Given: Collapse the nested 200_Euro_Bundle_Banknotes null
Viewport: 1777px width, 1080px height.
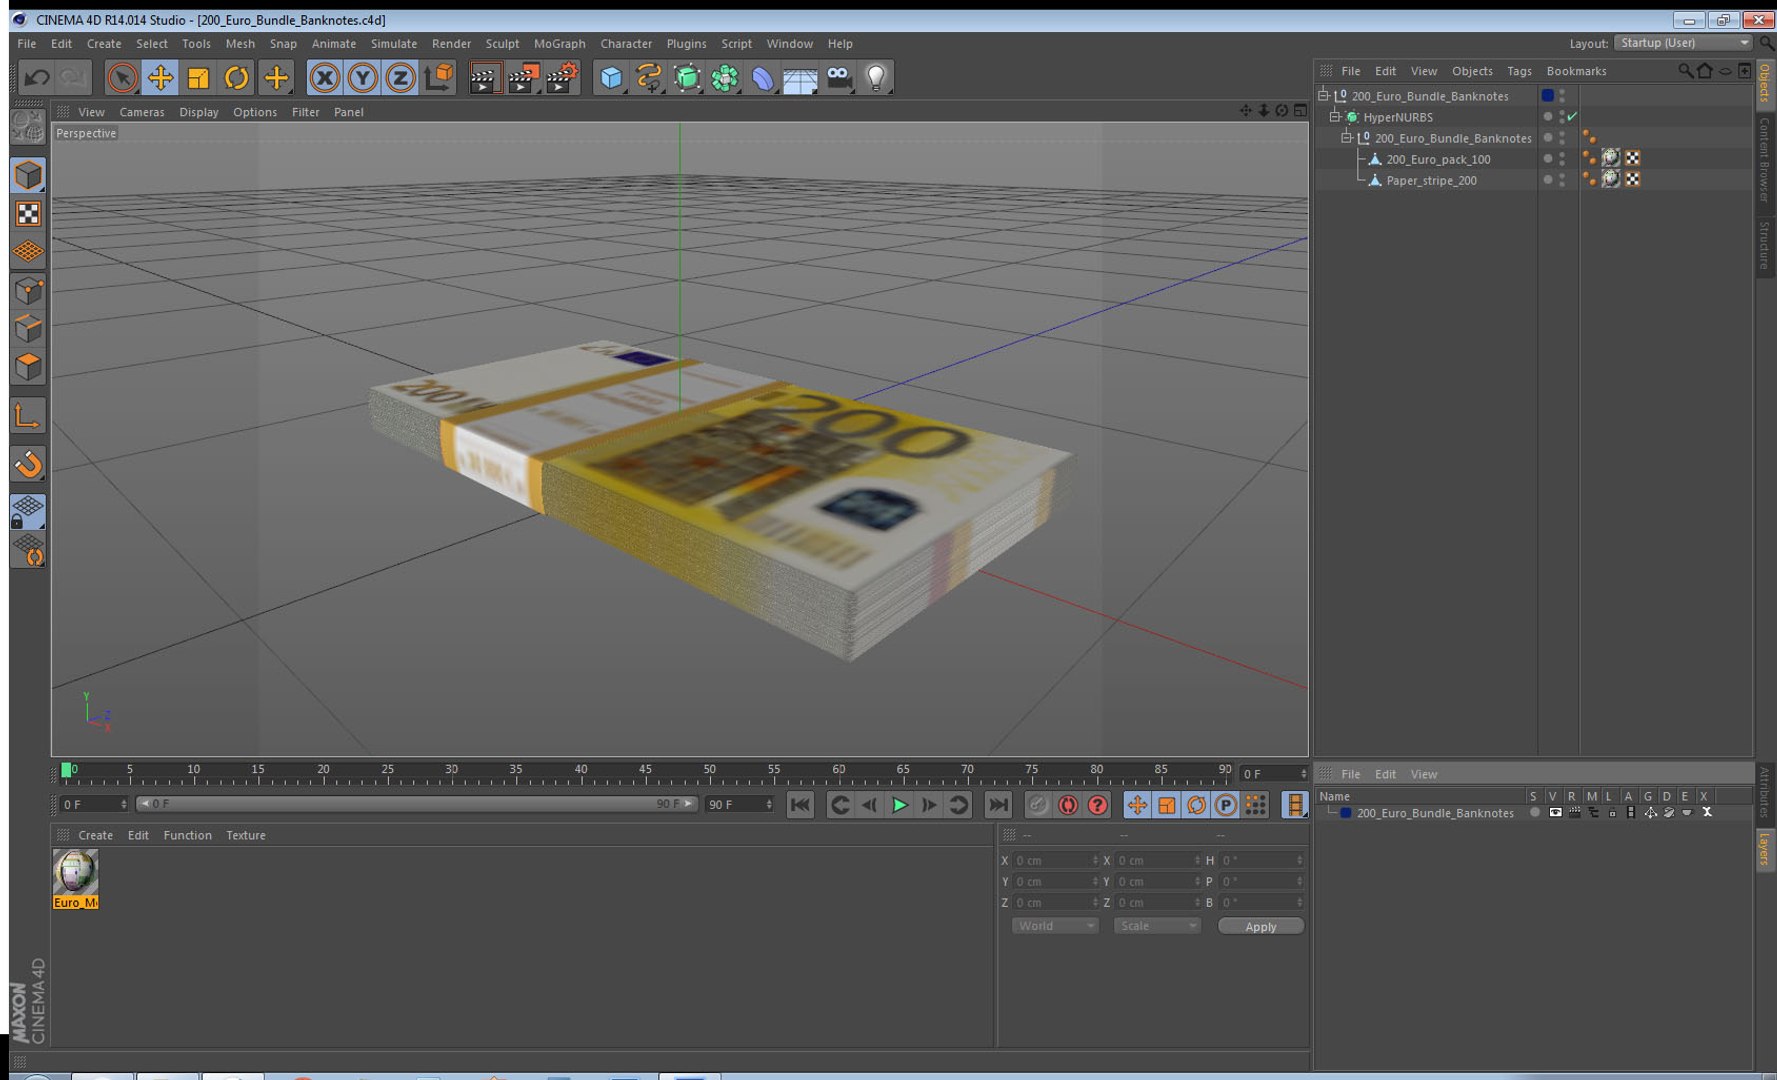Looking at the screenshot, I should (1346, 138).
